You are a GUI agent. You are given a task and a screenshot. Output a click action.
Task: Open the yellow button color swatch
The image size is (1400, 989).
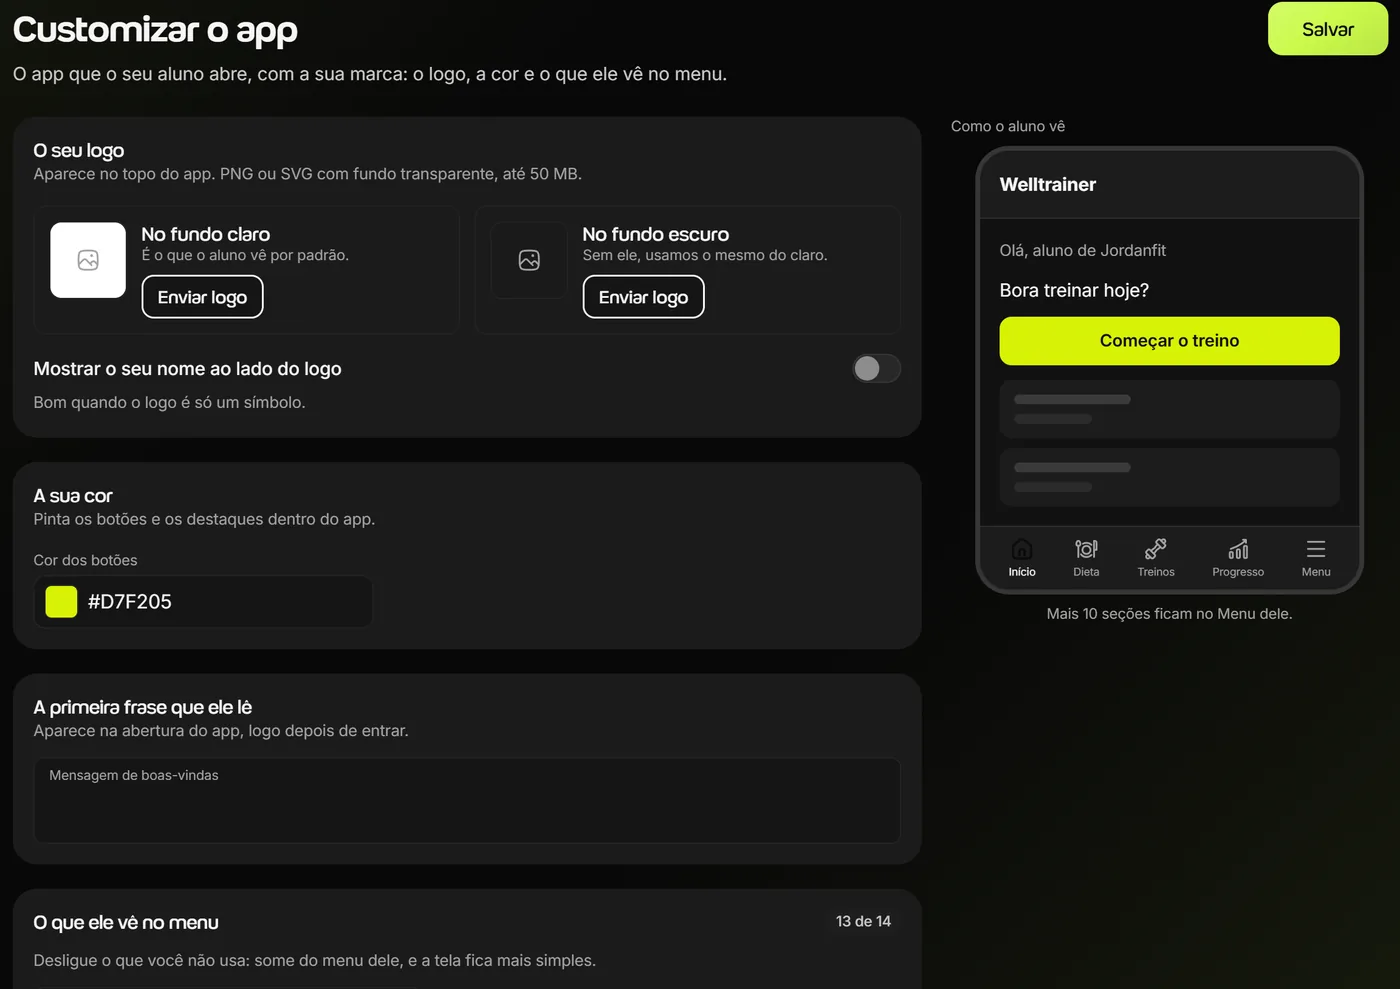point(61,601)
